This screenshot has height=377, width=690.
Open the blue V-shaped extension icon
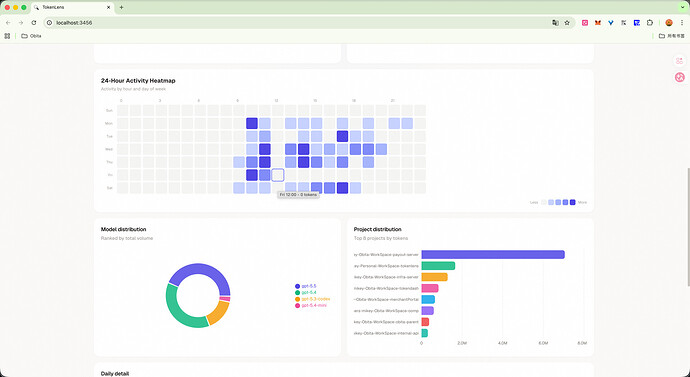pyautogui.click(x=611, y=22)
